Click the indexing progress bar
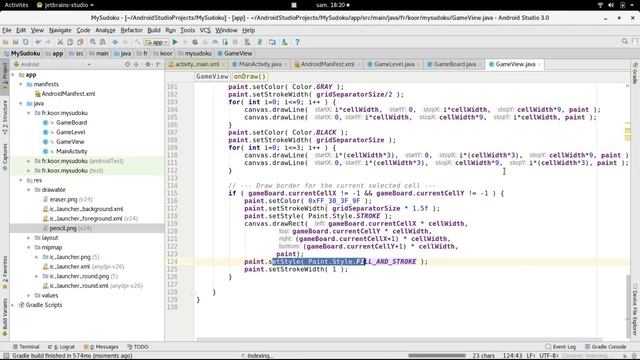This screenshot has height=360, width=640. (x=437, y=356)
